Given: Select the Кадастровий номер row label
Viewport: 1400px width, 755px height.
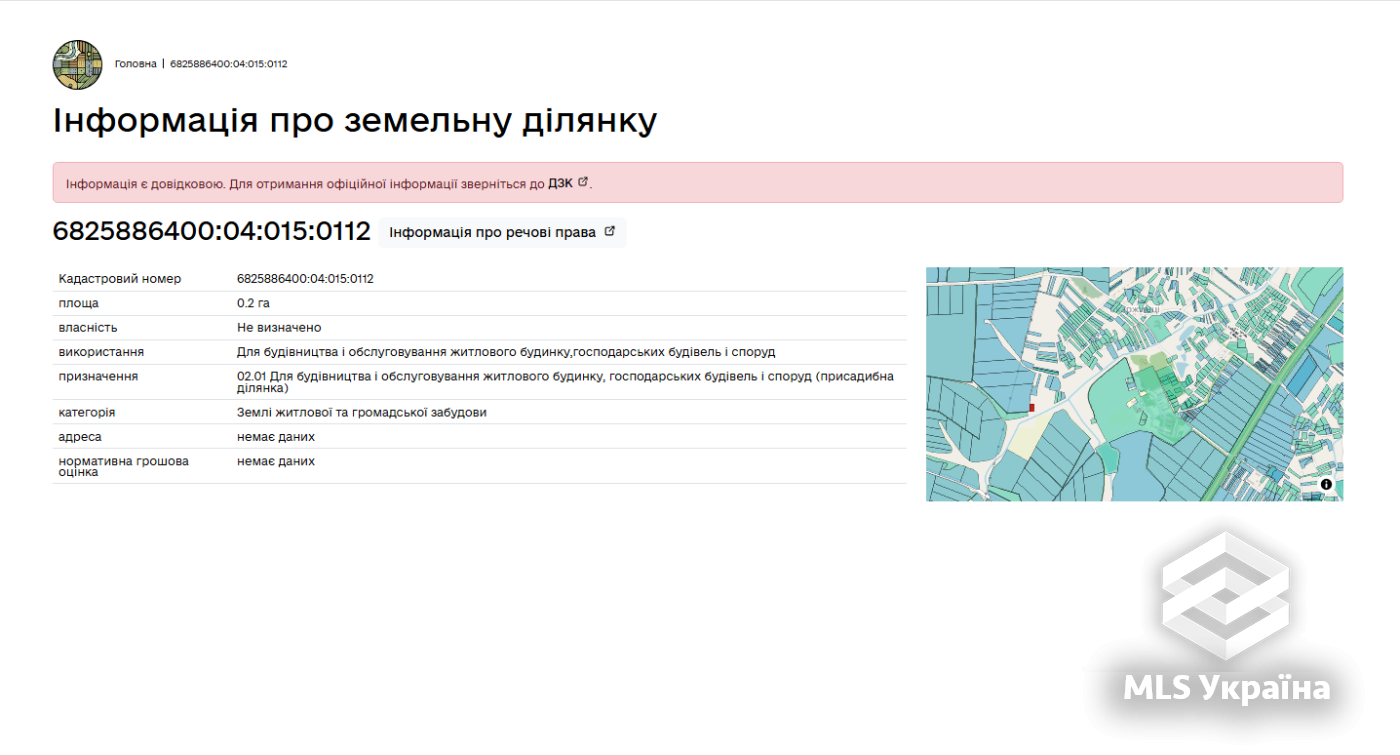Looking at the screenshot, I should 120,279.
